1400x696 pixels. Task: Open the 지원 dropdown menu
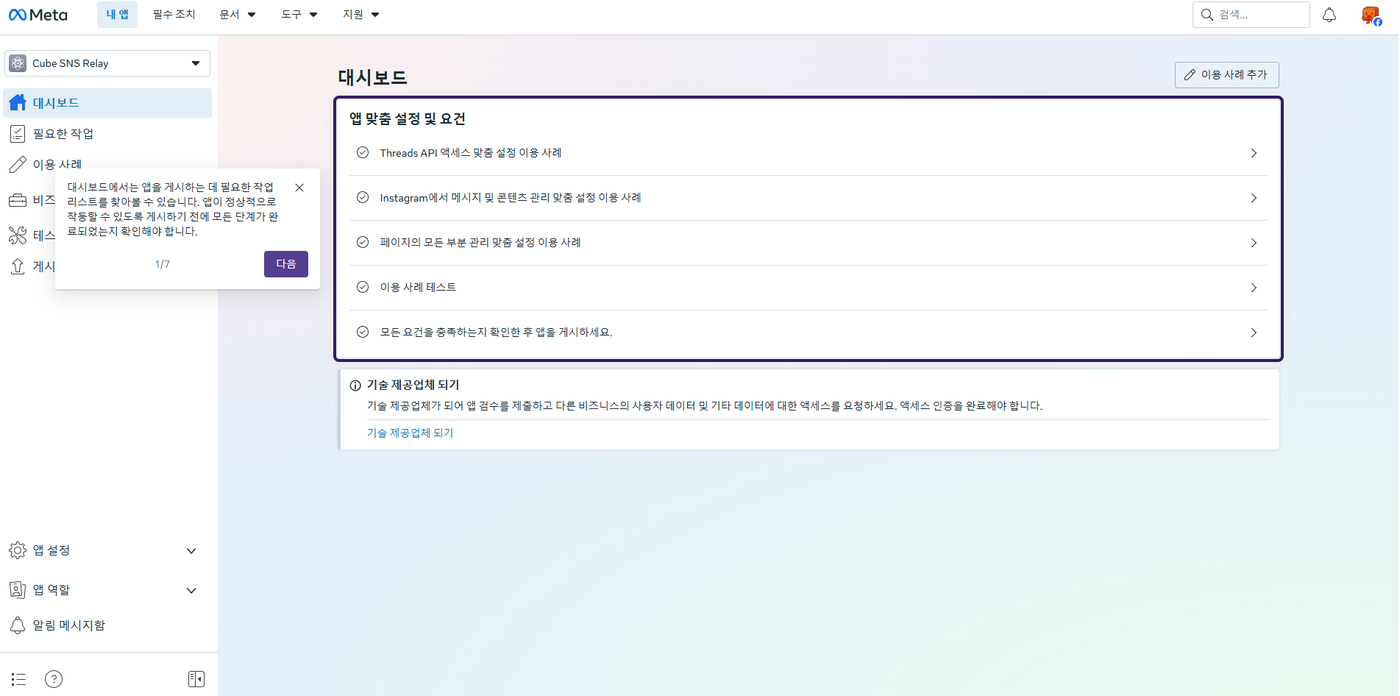click(x=361, y=15)
